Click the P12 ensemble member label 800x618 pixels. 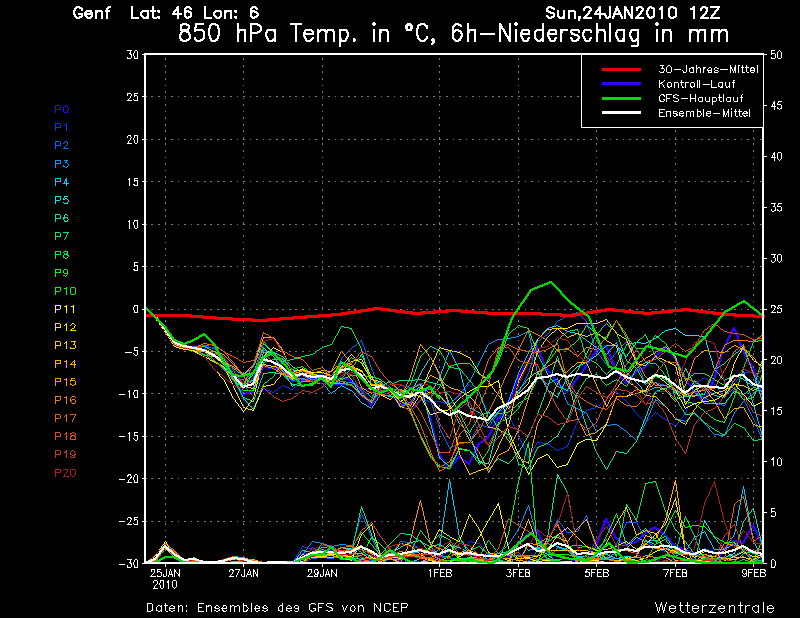65,327
